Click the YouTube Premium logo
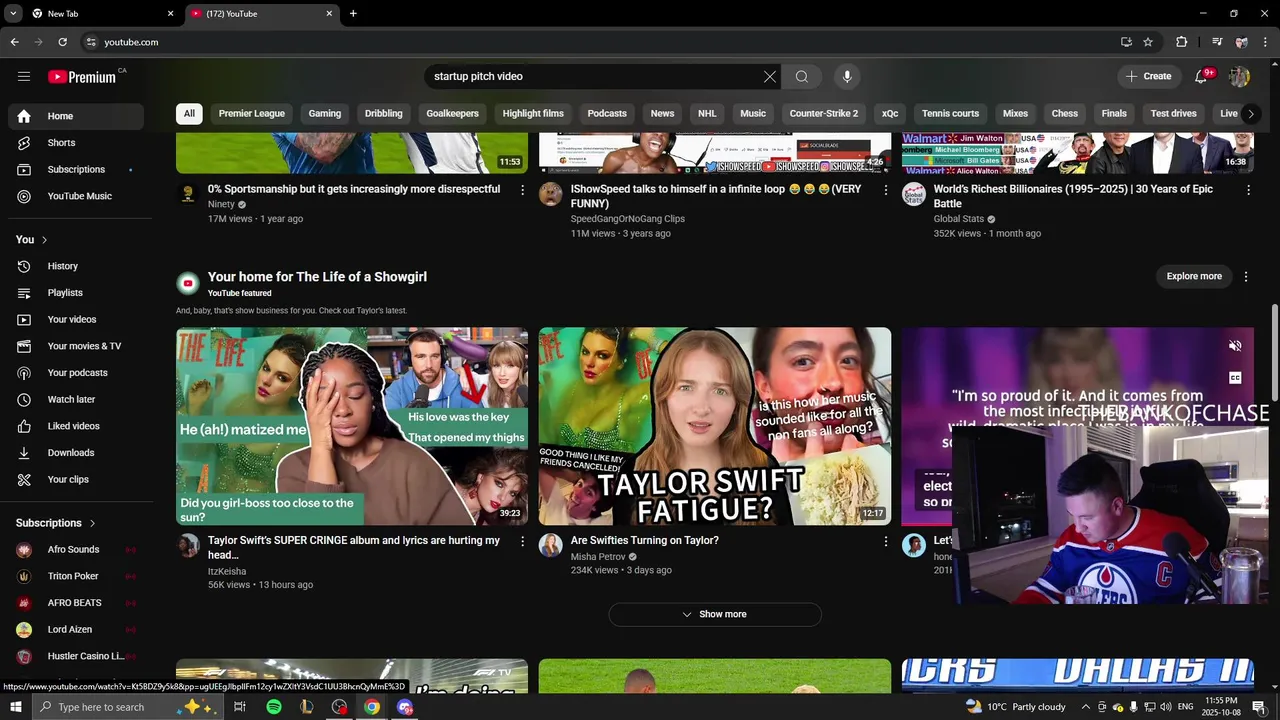1280x720 pixels. 82,77
